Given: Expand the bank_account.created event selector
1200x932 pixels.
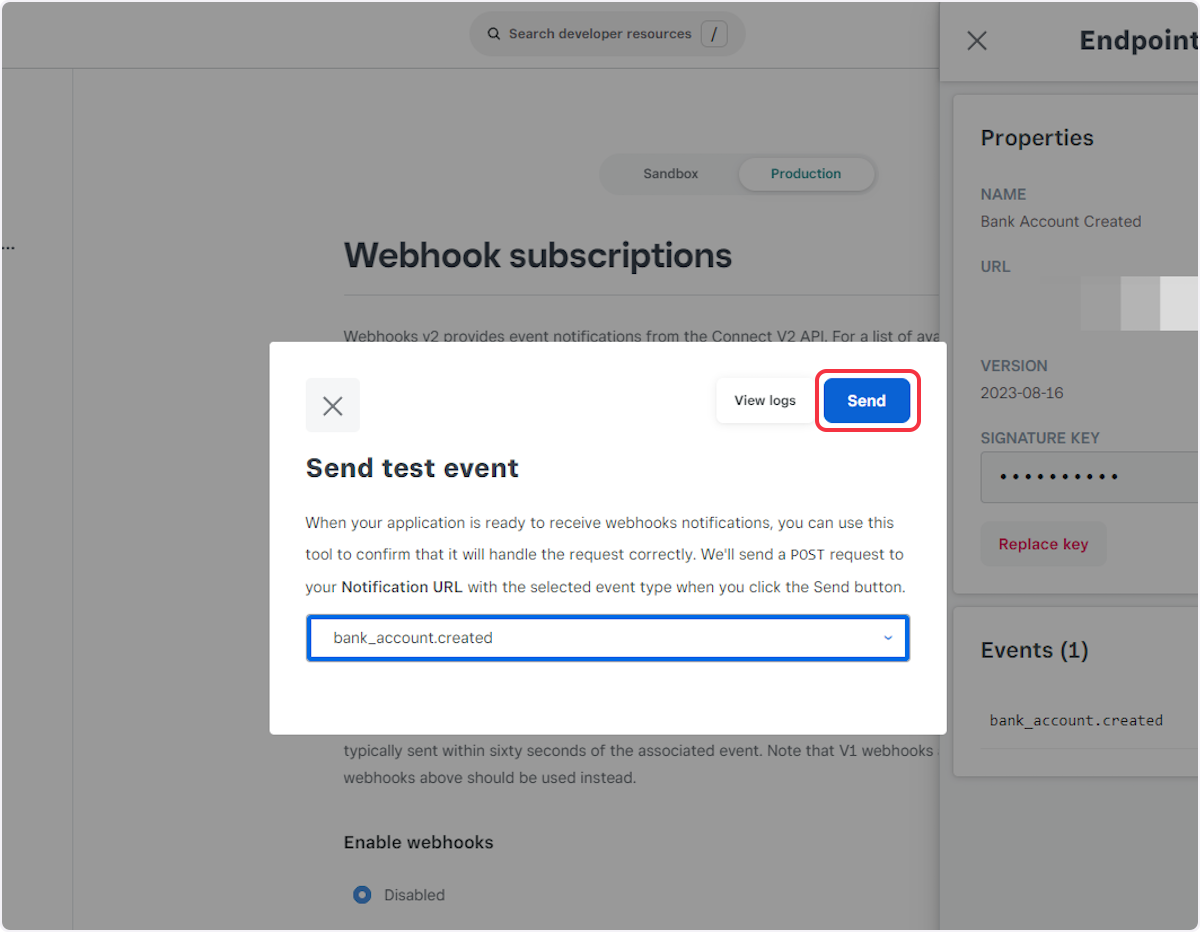Looking at the screenshot, I should click(607, 637).
